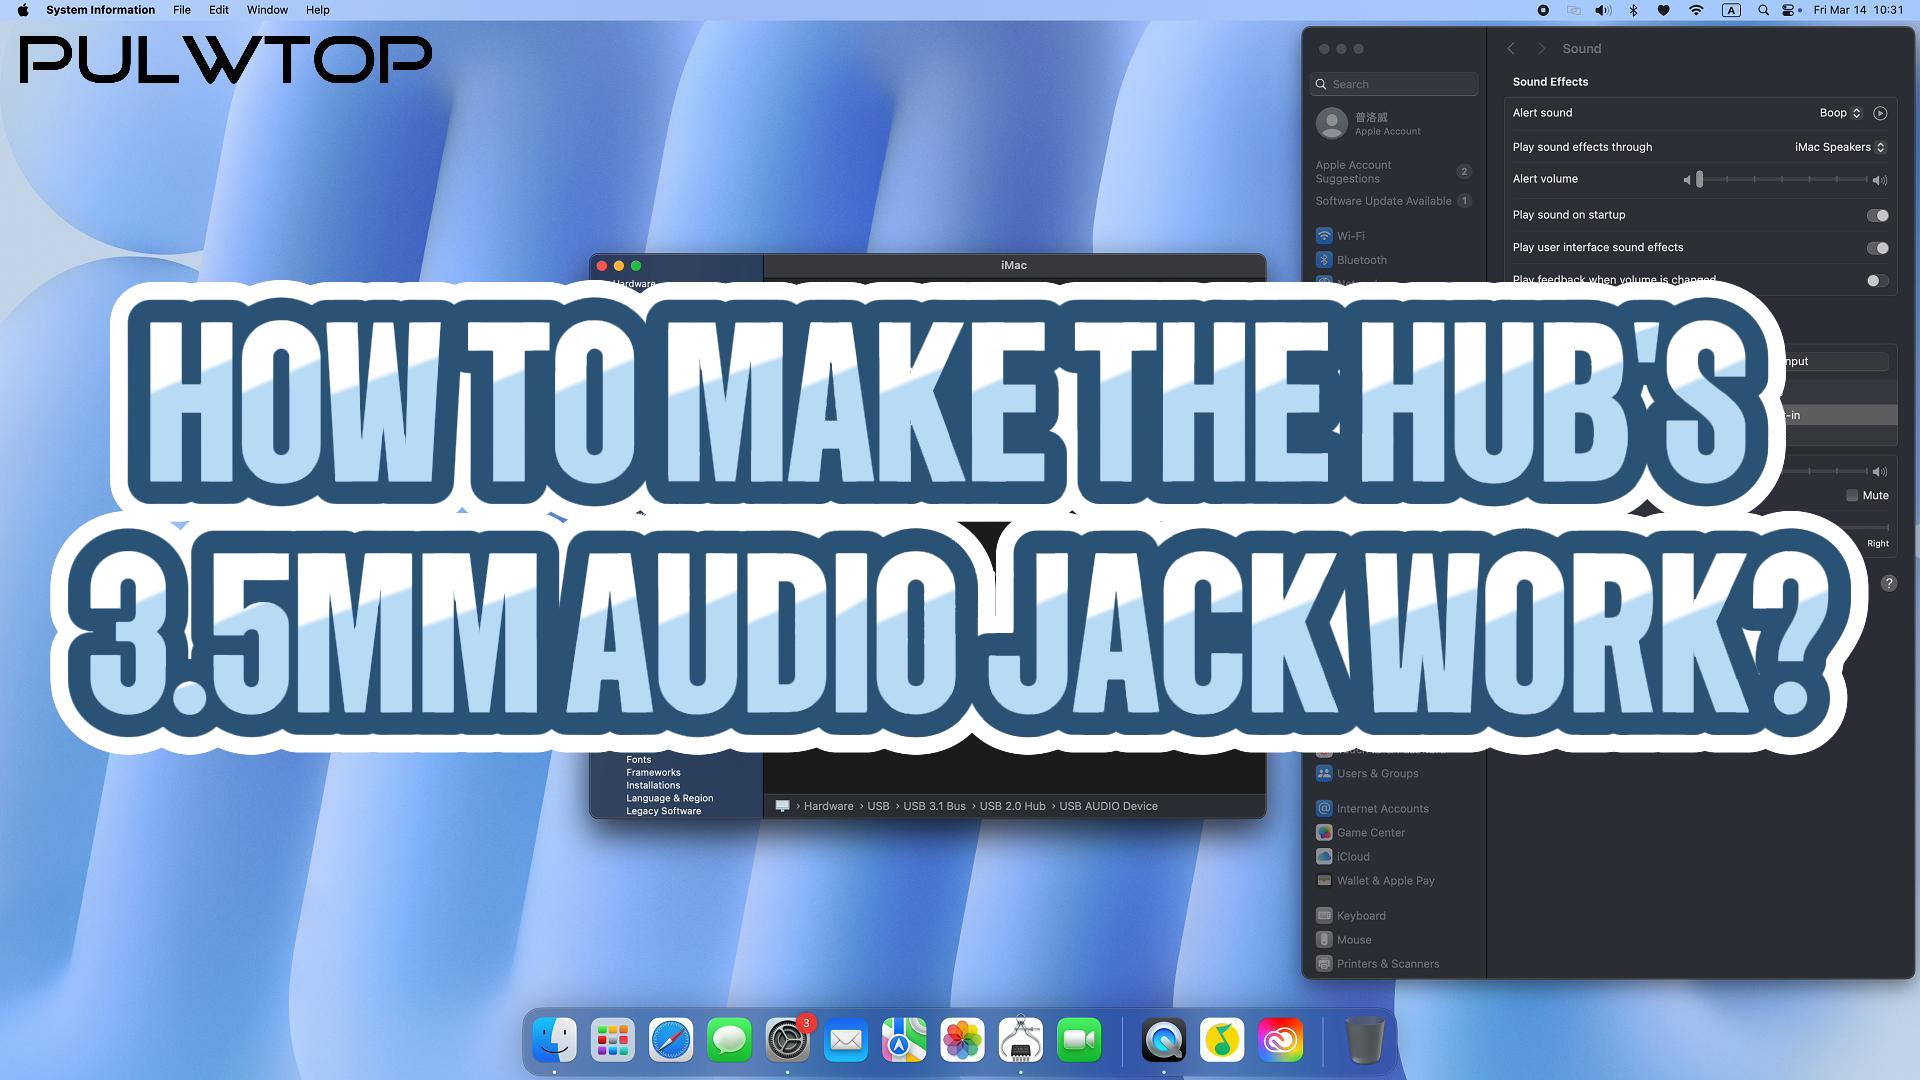
Task: Open the Help menu
Action: 317,10
